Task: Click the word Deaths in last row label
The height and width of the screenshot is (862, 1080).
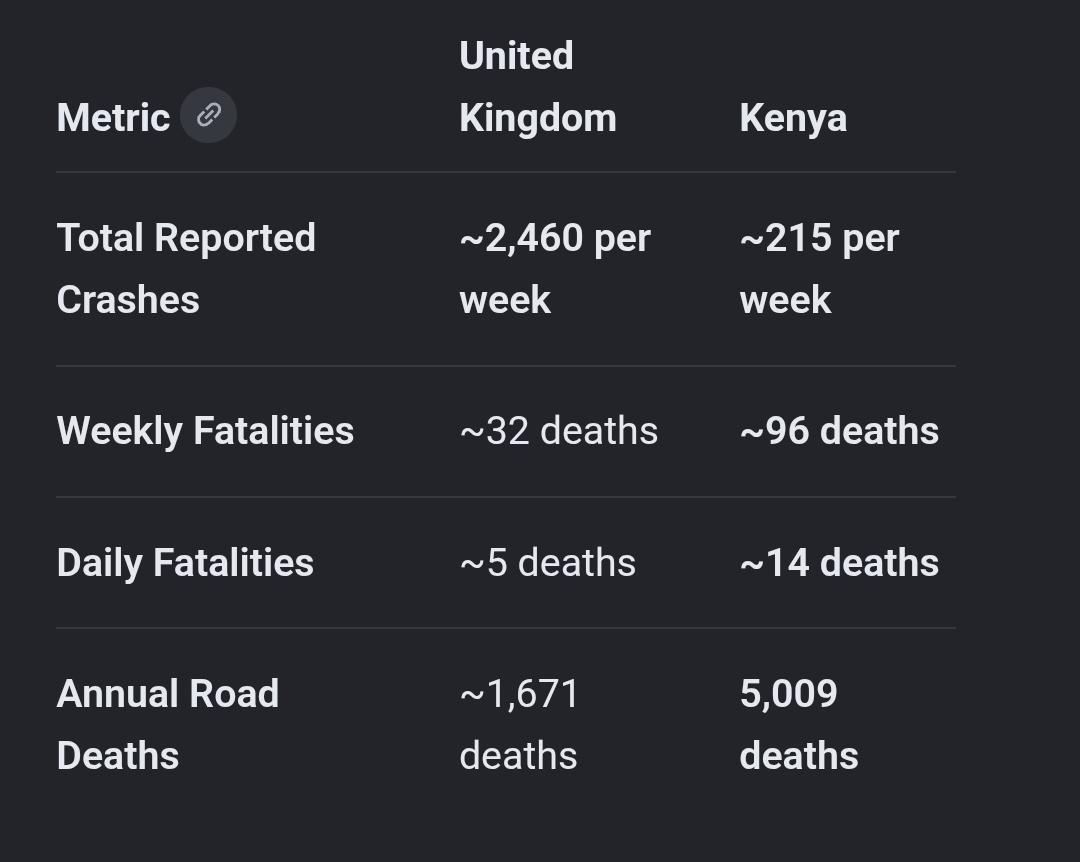Action: (x=118, y=756)
